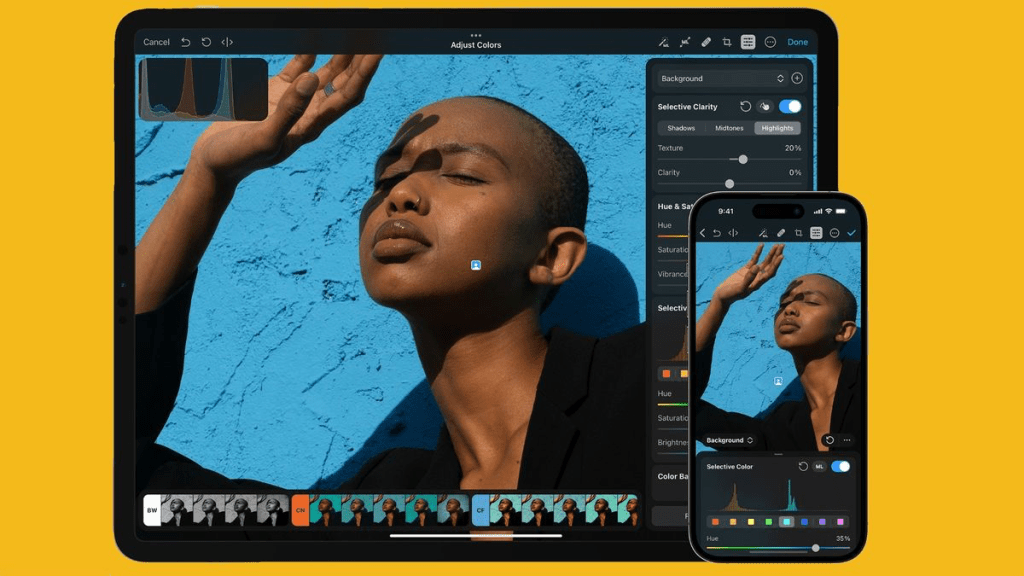Tap Cancel to discard changes
The width and height of the screenshot is (1024, 576).
[x=156, y=42]
